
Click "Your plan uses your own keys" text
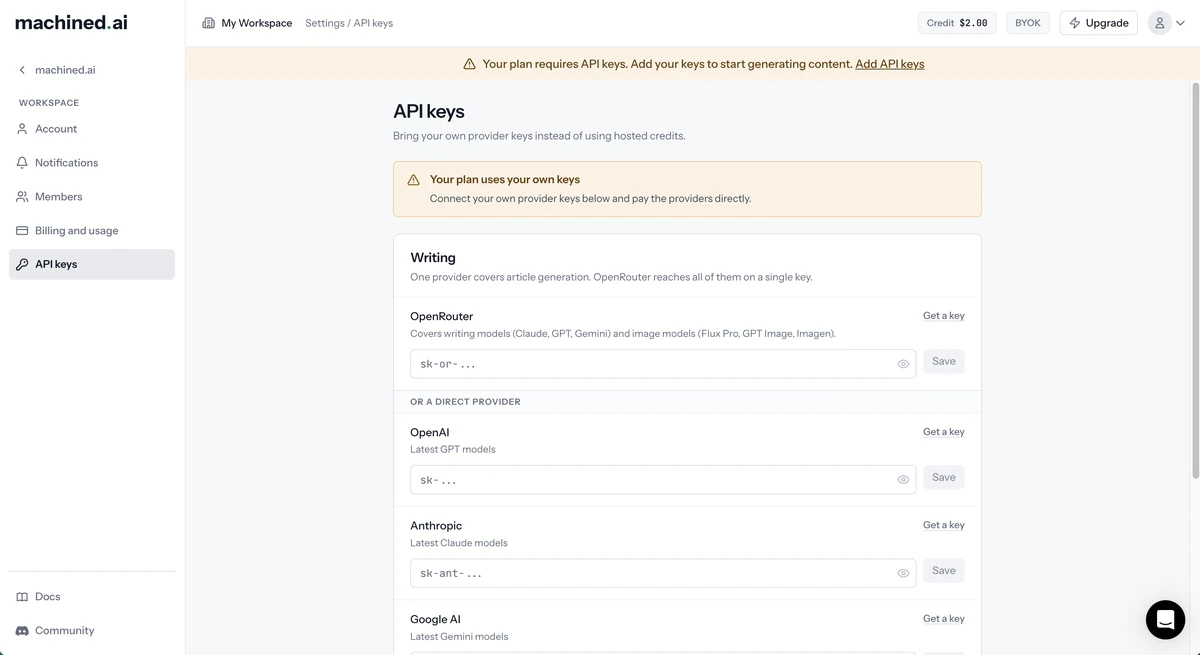tap(505, 180)
